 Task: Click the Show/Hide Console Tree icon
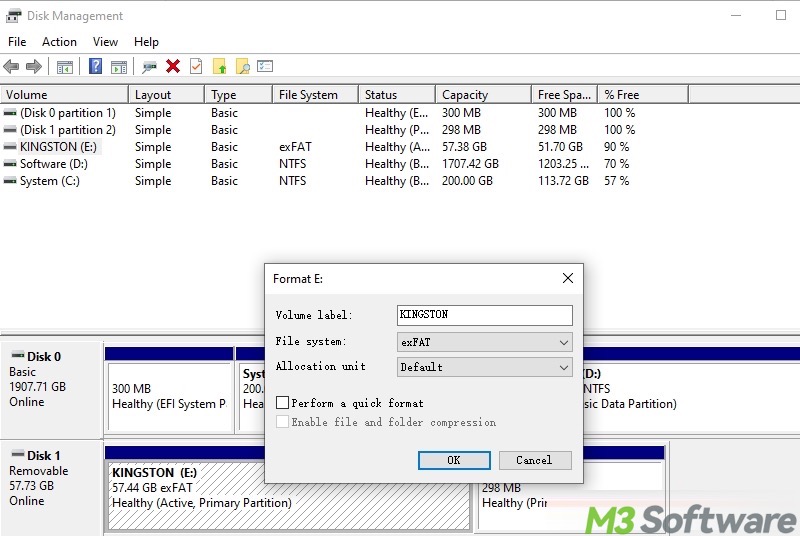(64, 67)
